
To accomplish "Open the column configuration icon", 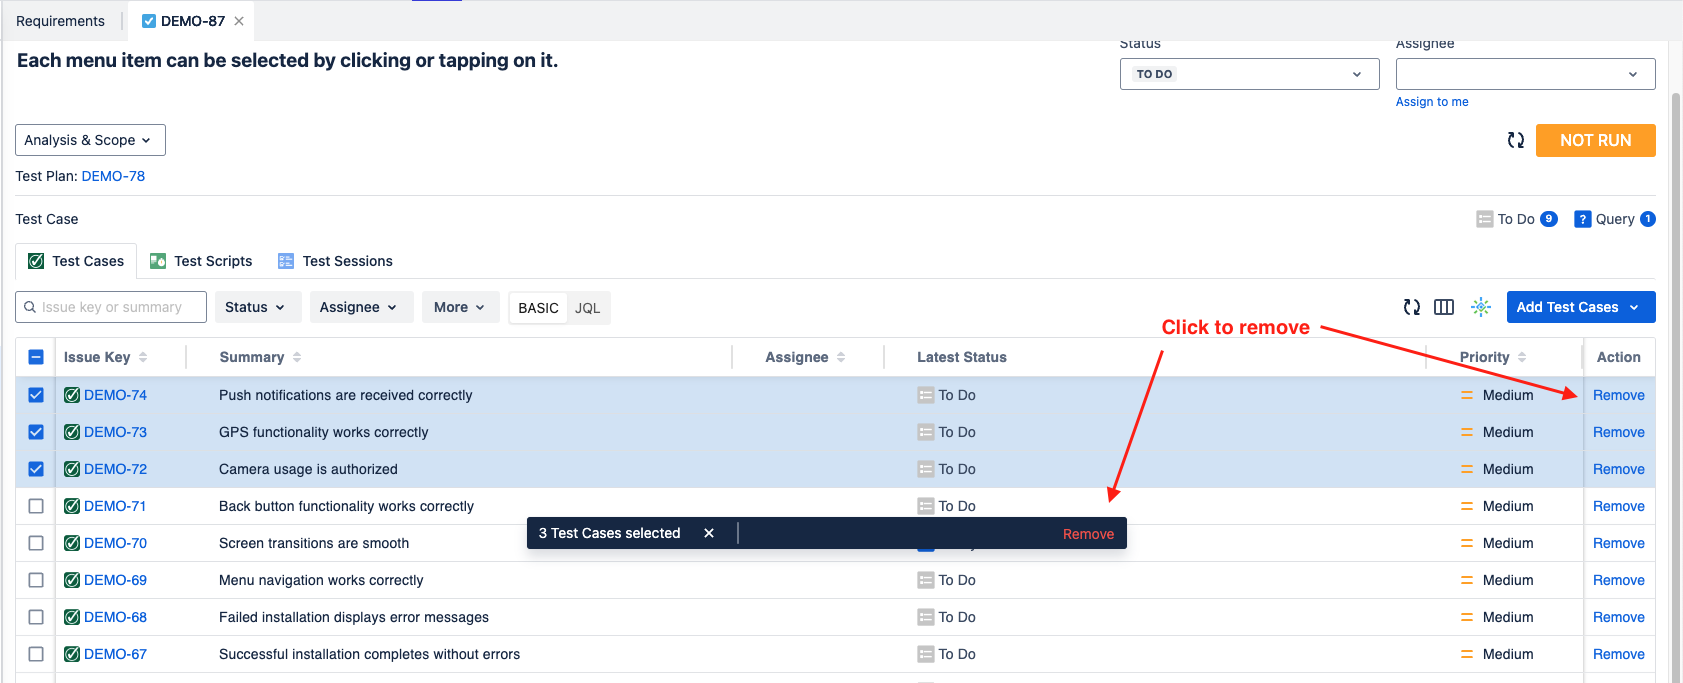I will click(1443, 307).
